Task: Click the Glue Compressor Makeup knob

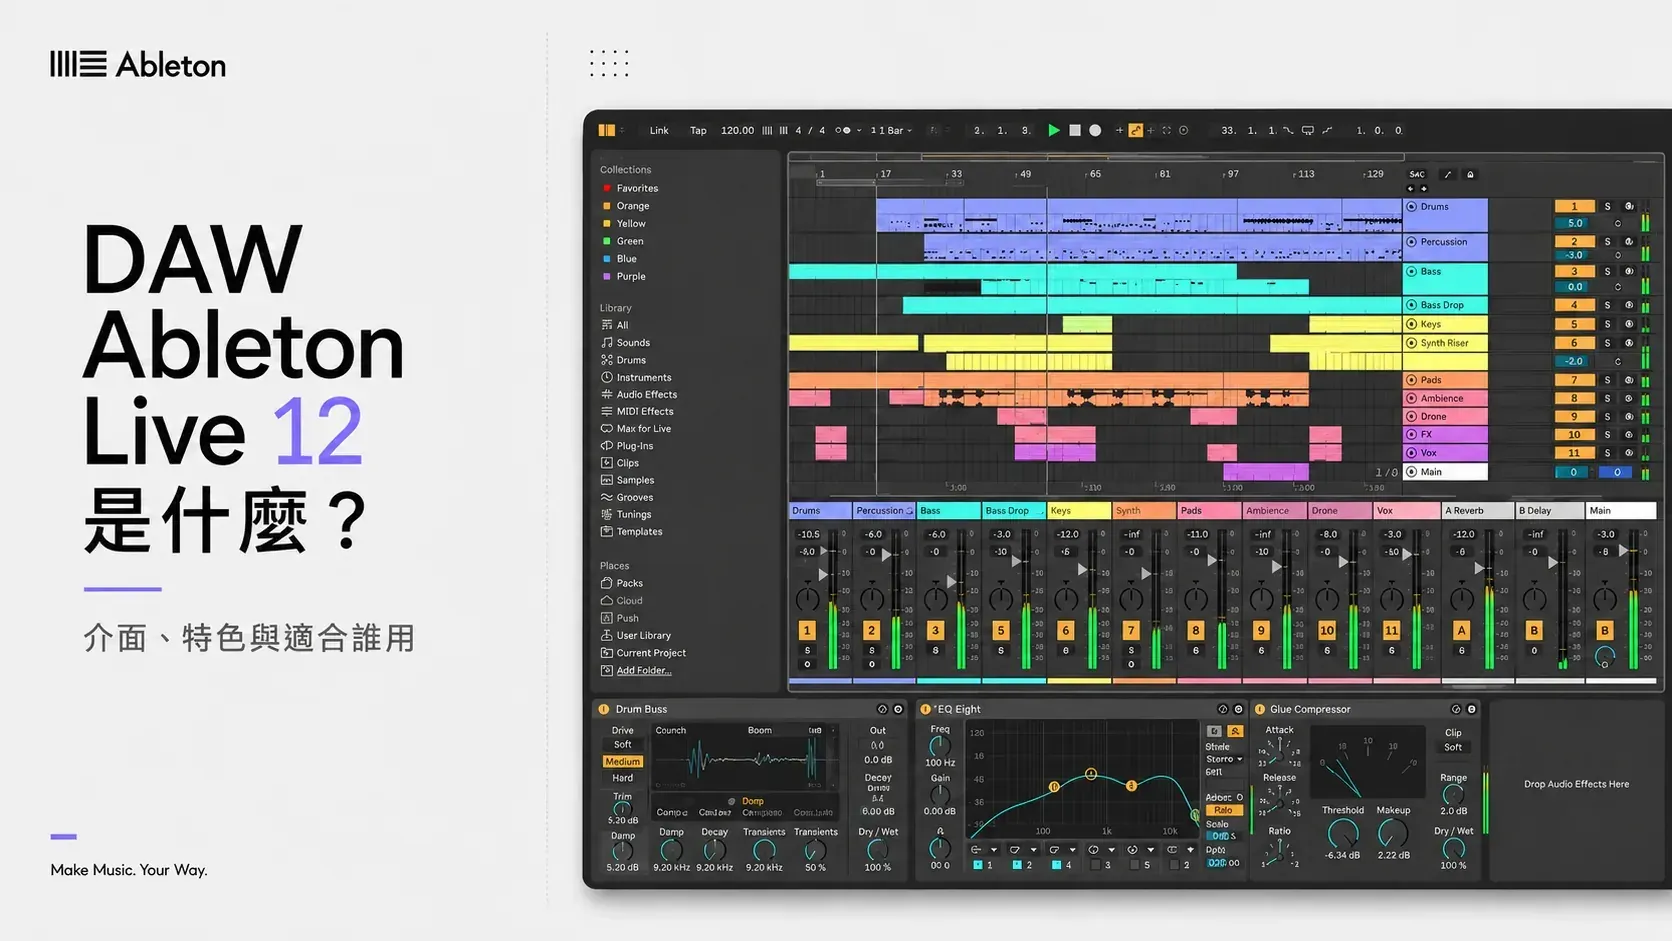Action: click(1392, 832)
